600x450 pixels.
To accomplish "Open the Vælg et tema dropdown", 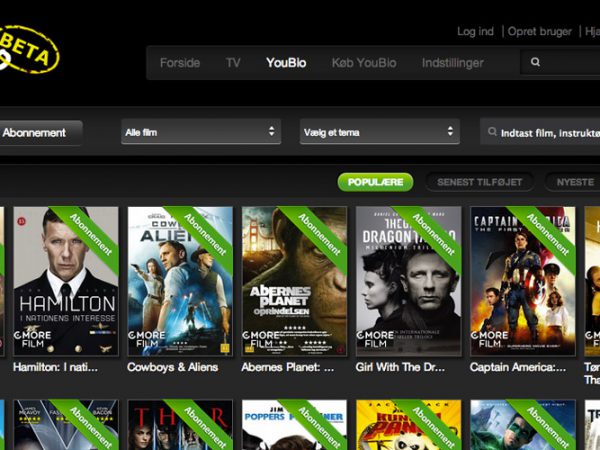I will 379,132.
